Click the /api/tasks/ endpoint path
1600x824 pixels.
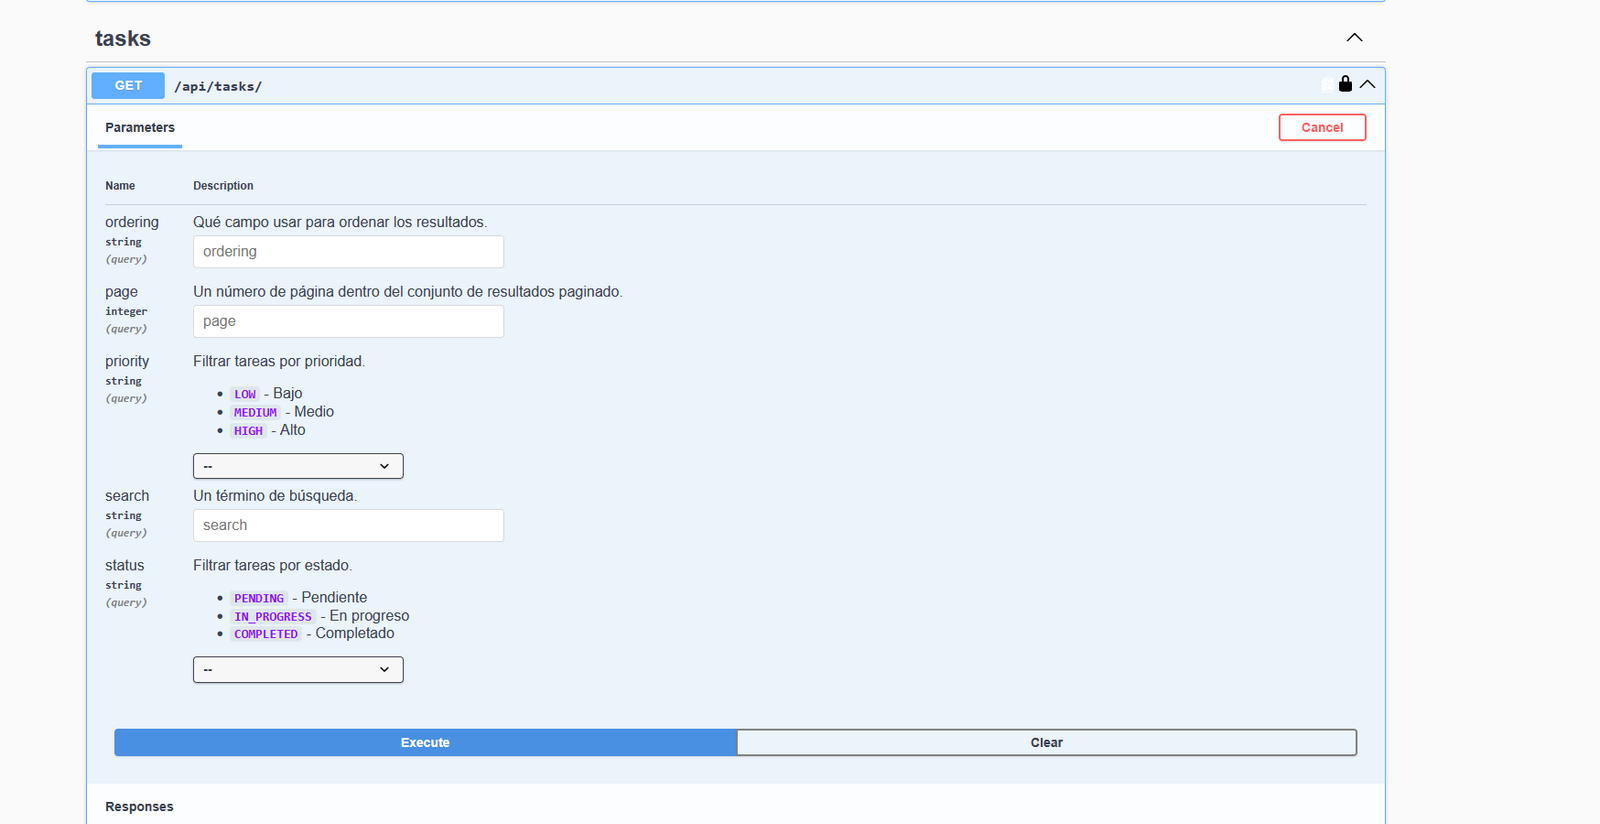(218, 87)
